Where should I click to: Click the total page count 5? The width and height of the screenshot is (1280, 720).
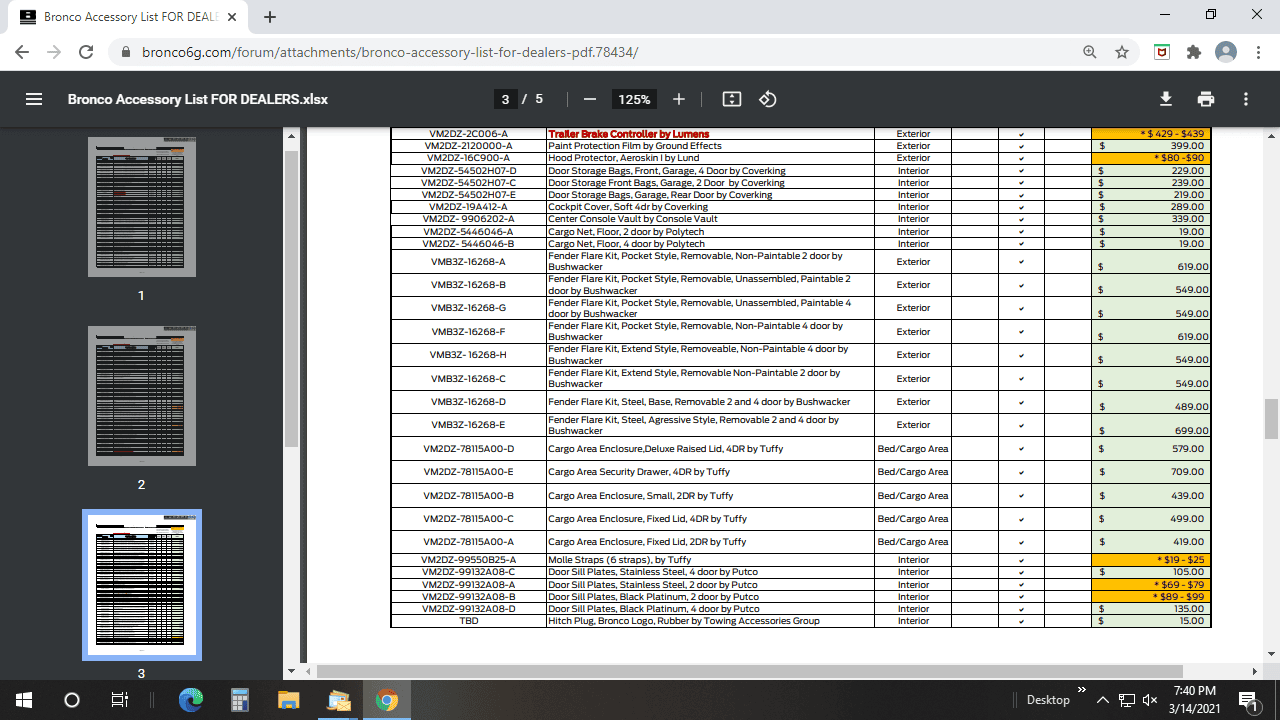tap(539, 99)
